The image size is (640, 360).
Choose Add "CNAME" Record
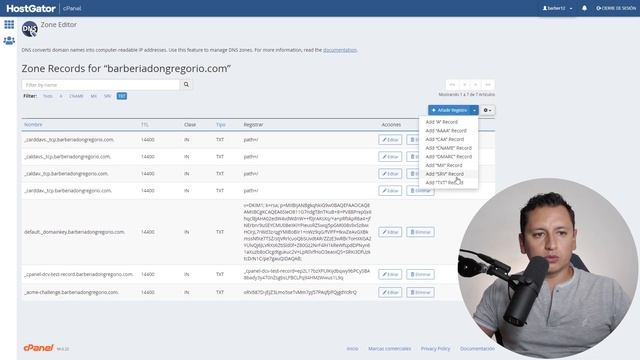point(448,148)
